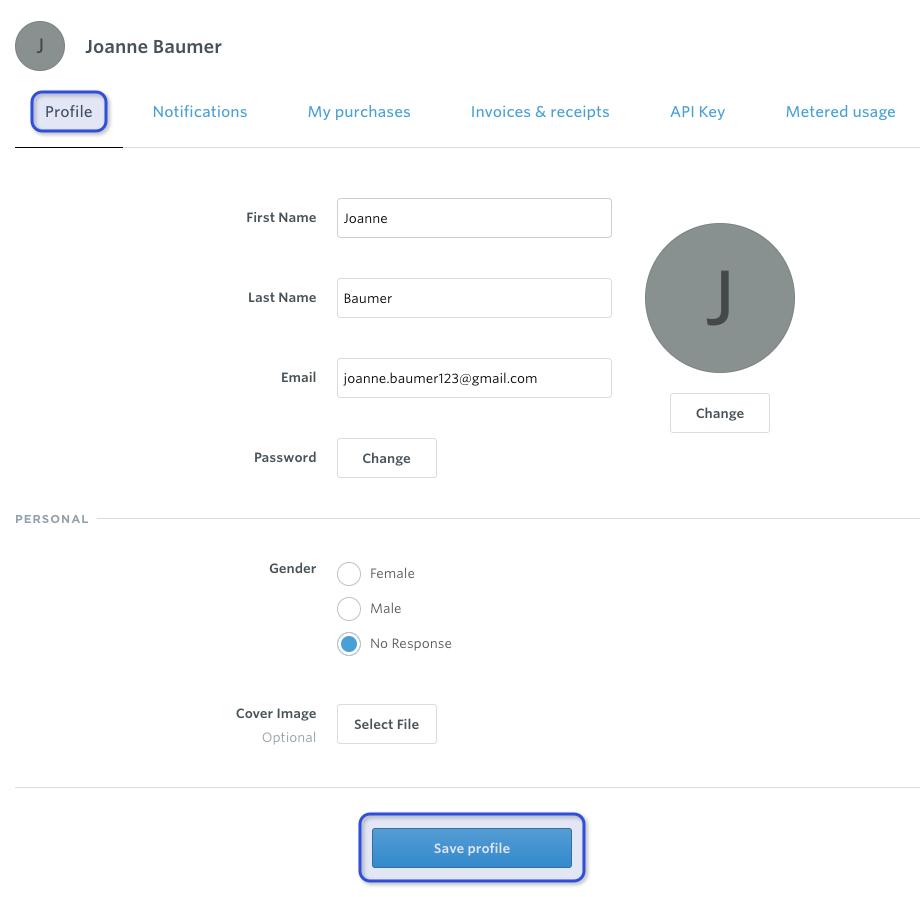Screen dimensions: 921x897
Task: Go to Invoices & receipts tab
Action: coord(540,112)
